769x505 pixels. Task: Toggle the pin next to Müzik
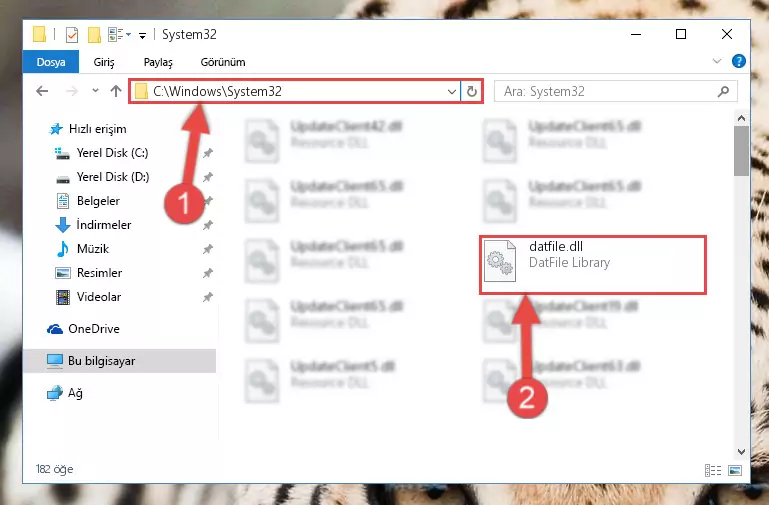pyautogui.click(x=208, y=249)
